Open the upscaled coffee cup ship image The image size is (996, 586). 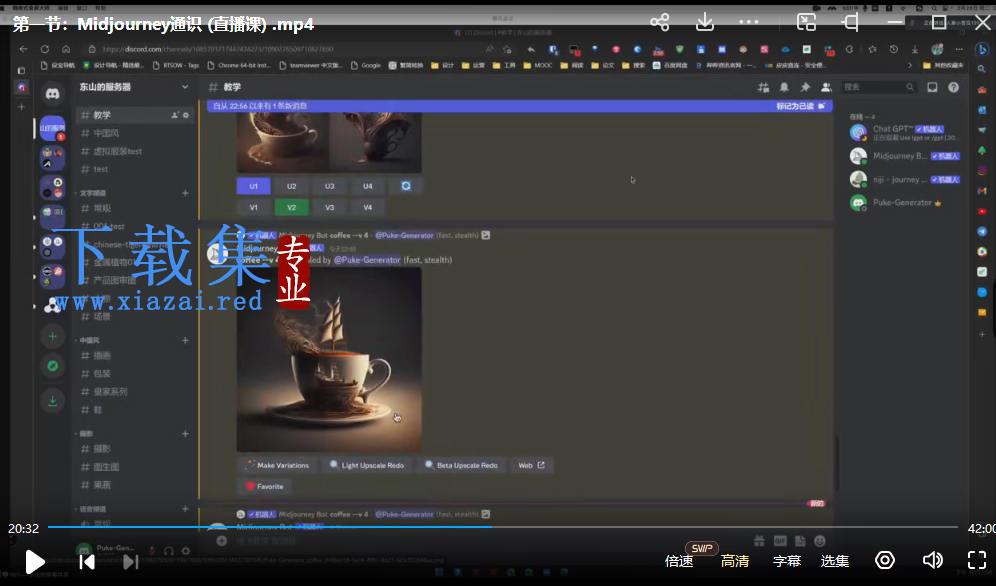click(x=329, y=359)
